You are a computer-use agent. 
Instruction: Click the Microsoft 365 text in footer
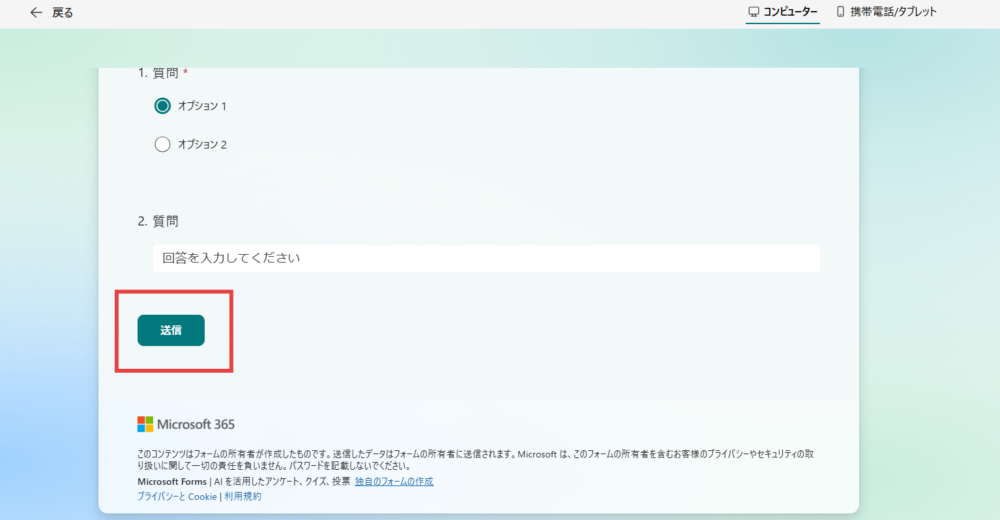click(196, 424)
